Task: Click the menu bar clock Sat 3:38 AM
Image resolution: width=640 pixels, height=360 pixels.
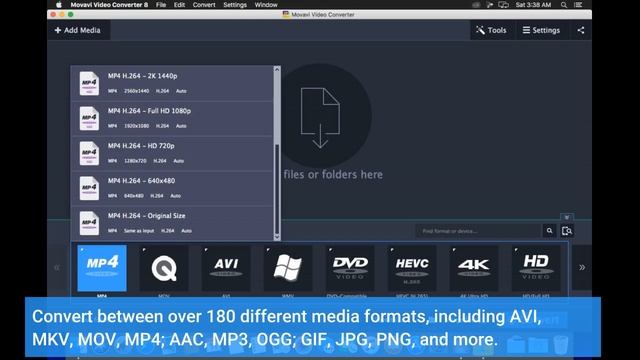Action: [533, 5]
